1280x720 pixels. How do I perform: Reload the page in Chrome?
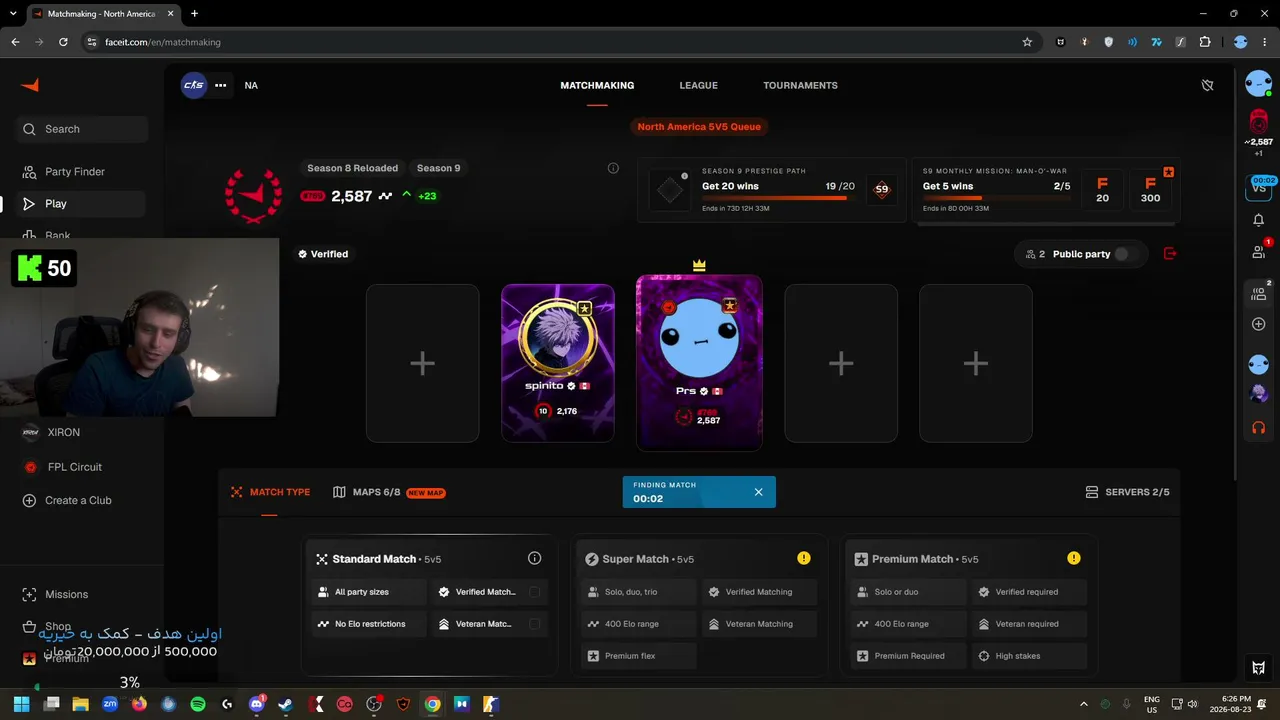(x=63, y=42)
